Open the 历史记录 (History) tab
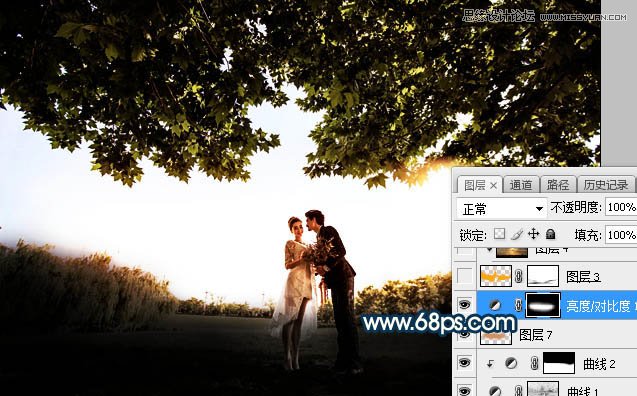This screenshot has width=637, height=396. point(606,185)
